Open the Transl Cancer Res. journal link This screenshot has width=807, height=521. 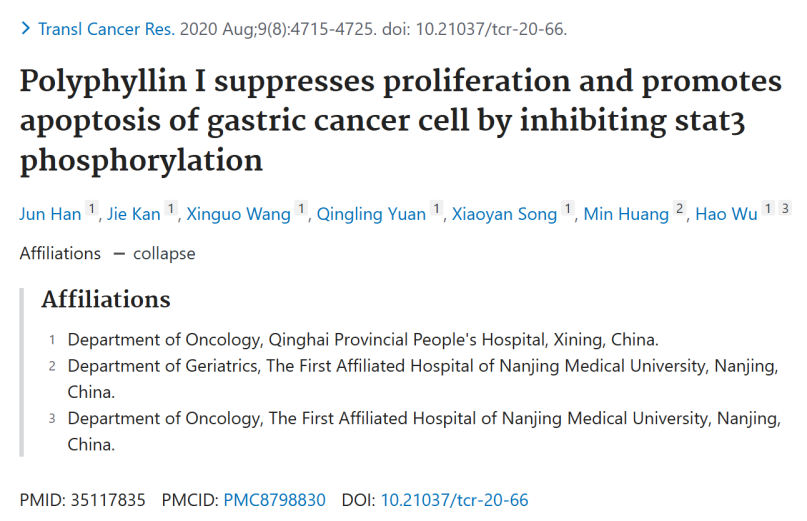click(x=107, y=29)
